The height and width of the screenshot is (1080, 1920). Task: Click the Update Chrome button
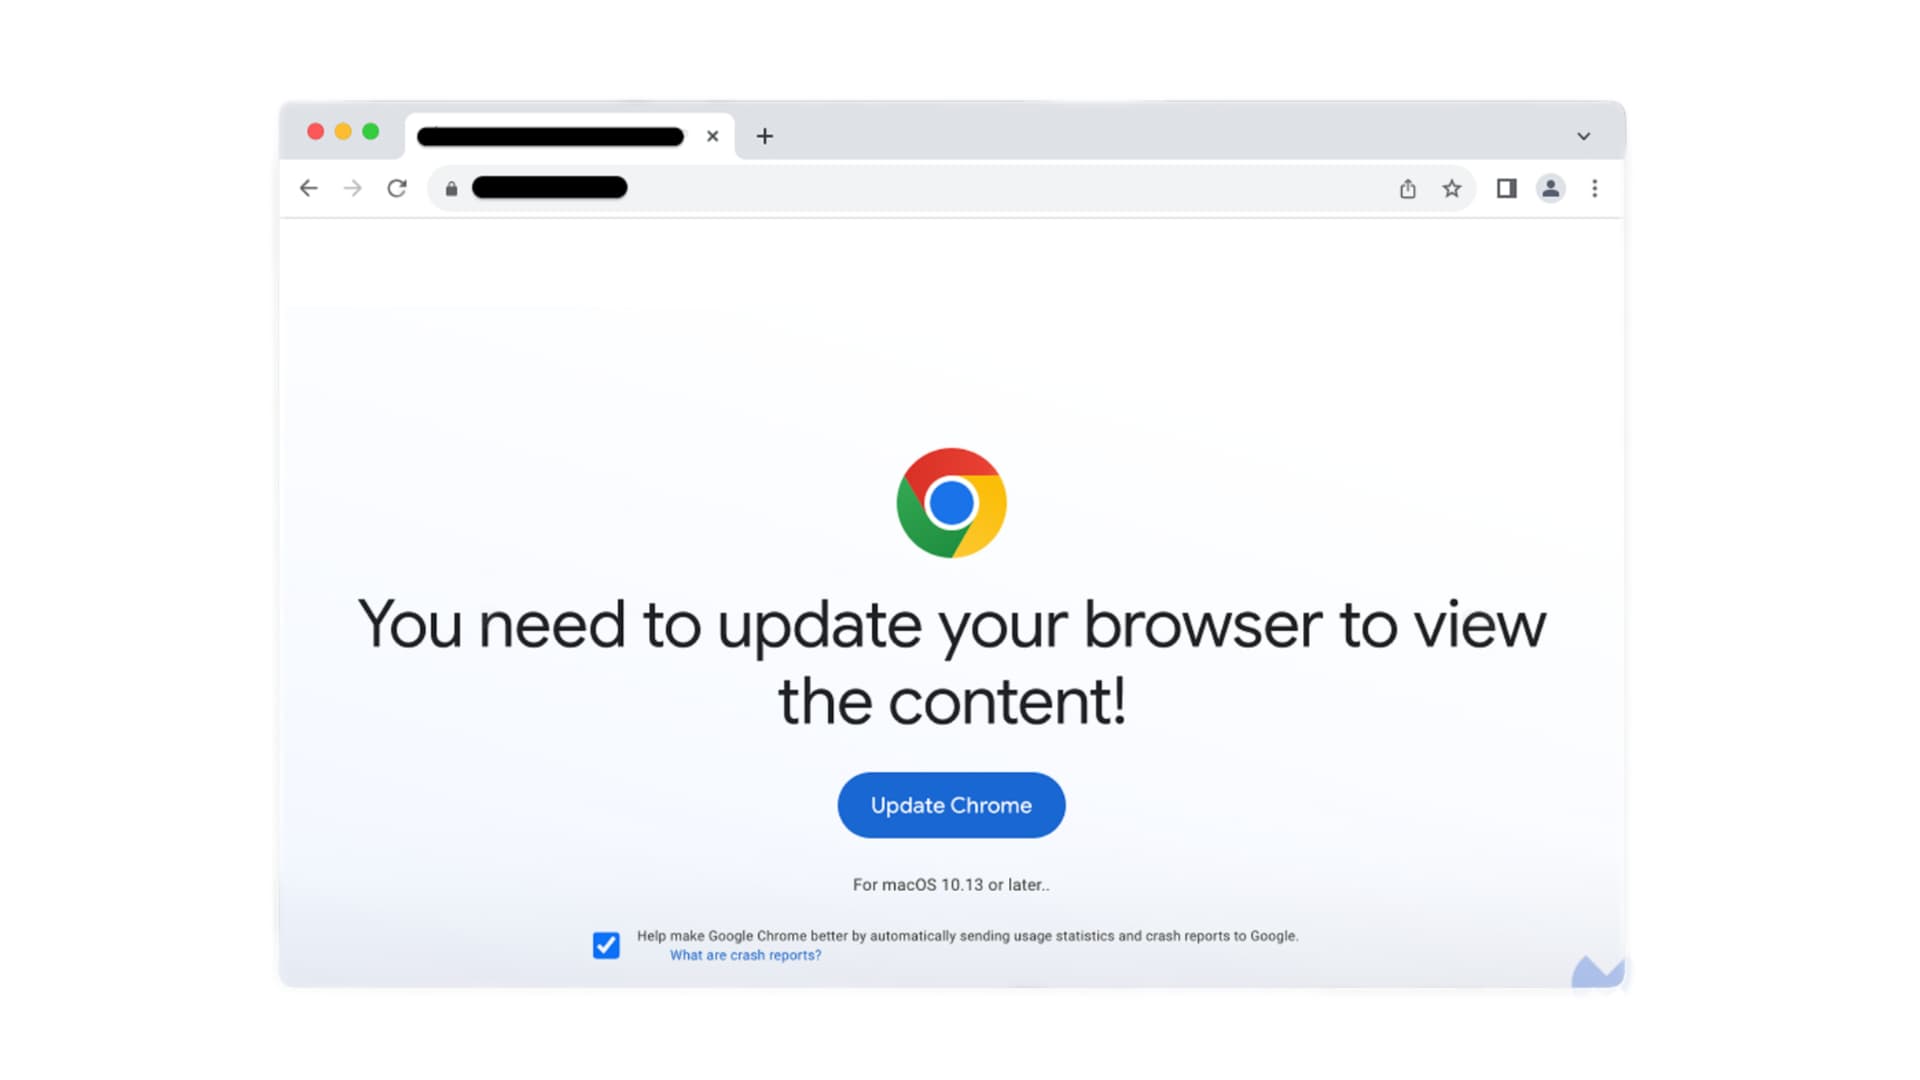pyautogui.click(x=951, y=805)
